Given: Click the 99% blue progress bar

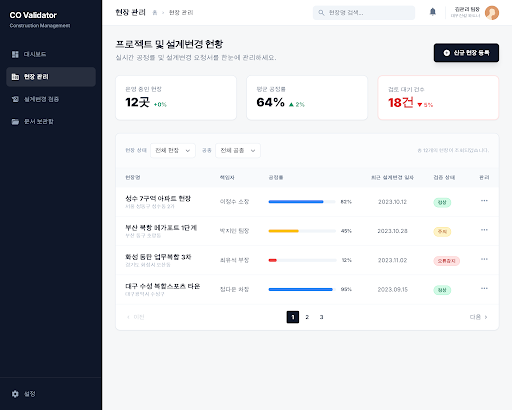Looking at the screenshot, I should tap(302, 289).
